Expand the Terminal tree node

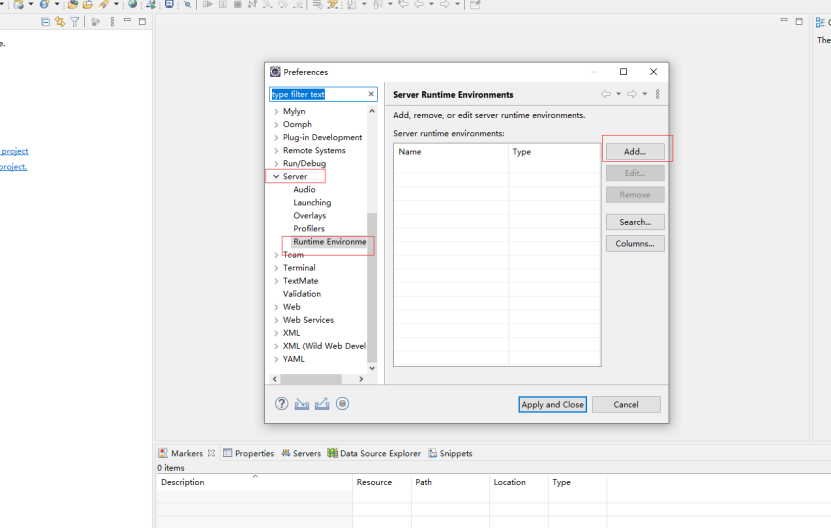coord(276,268)
